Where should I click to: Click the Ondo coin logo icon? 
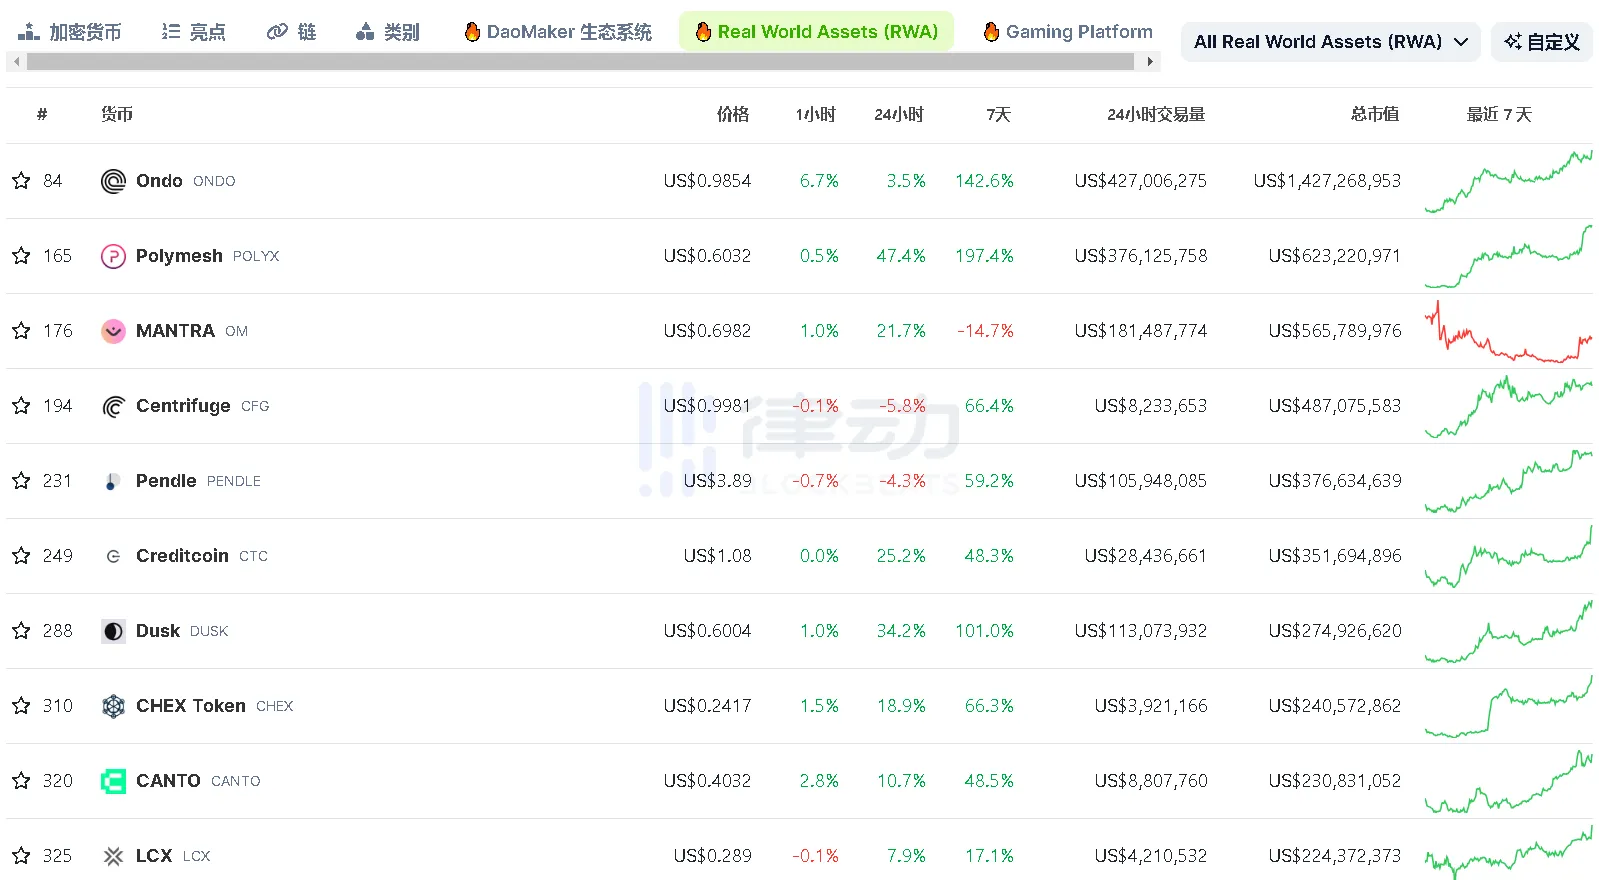point(113,181)
